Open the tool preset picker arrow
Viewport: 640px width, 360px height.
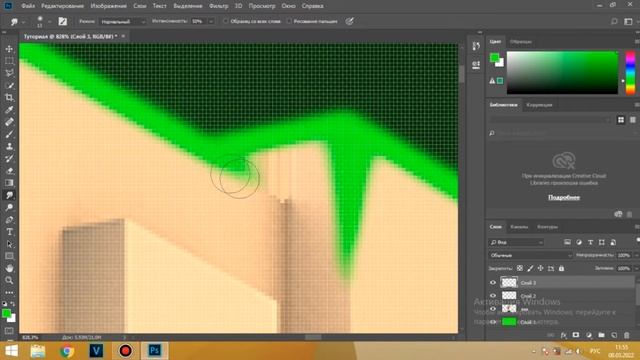point(24,22)
